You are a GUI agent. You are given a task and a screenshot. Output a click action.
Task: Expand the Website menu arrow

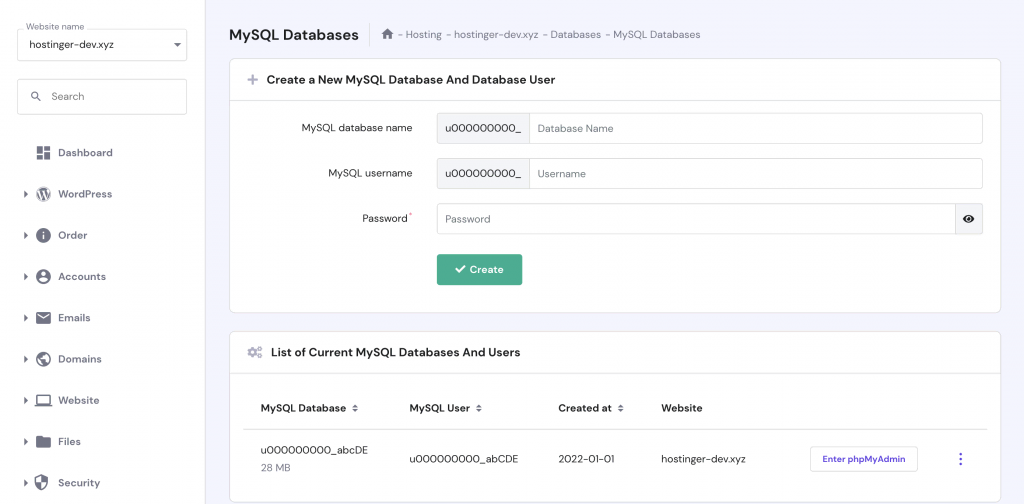(25, 400)
